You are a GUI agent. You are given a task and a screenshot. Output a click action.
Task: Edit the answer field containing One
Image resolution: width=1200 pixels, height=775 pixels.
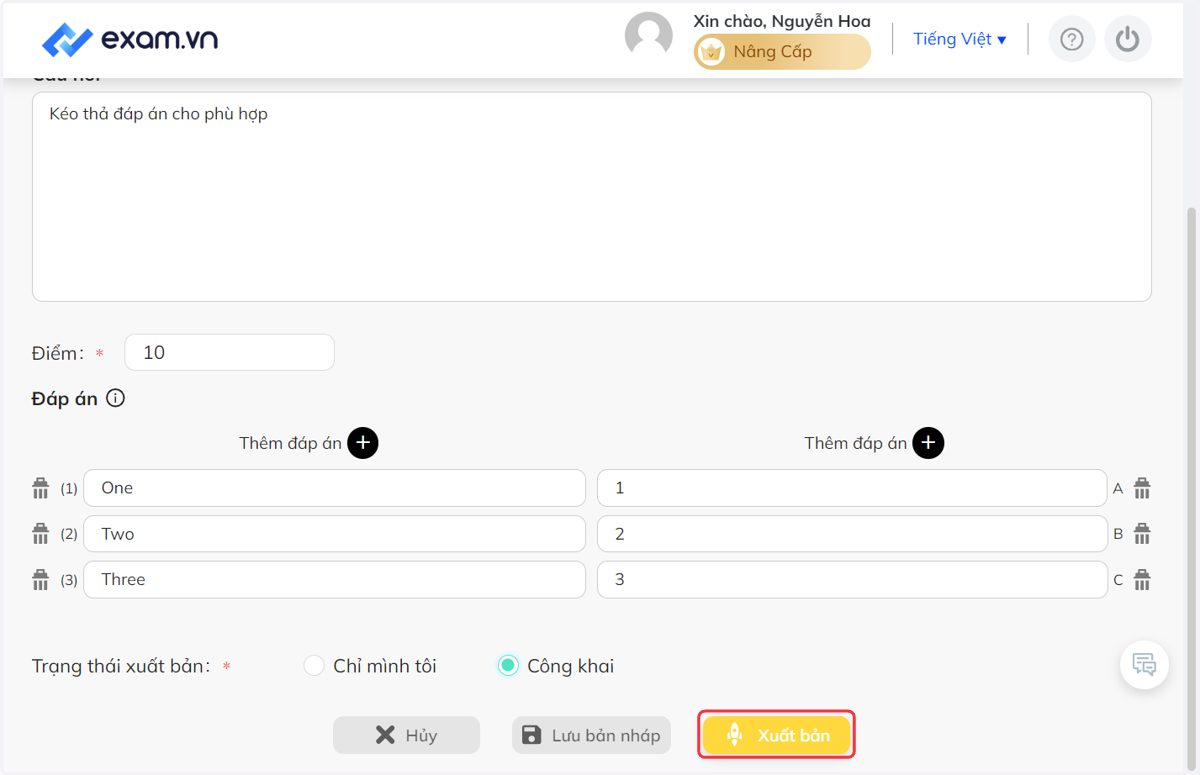click(335, 488)
